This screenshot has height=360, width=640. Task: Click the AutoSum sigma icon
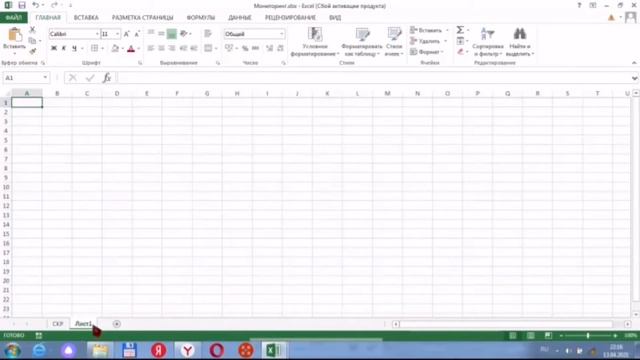tap(460, 30)
